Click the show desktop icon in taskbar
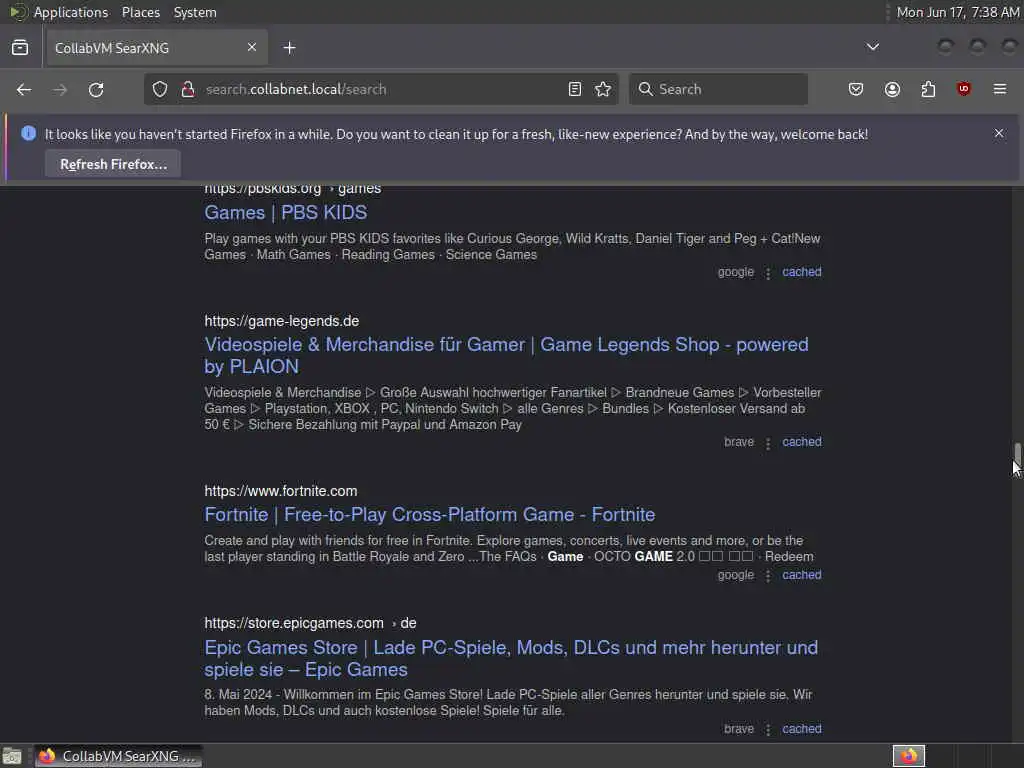 click(x=12, y=756)
